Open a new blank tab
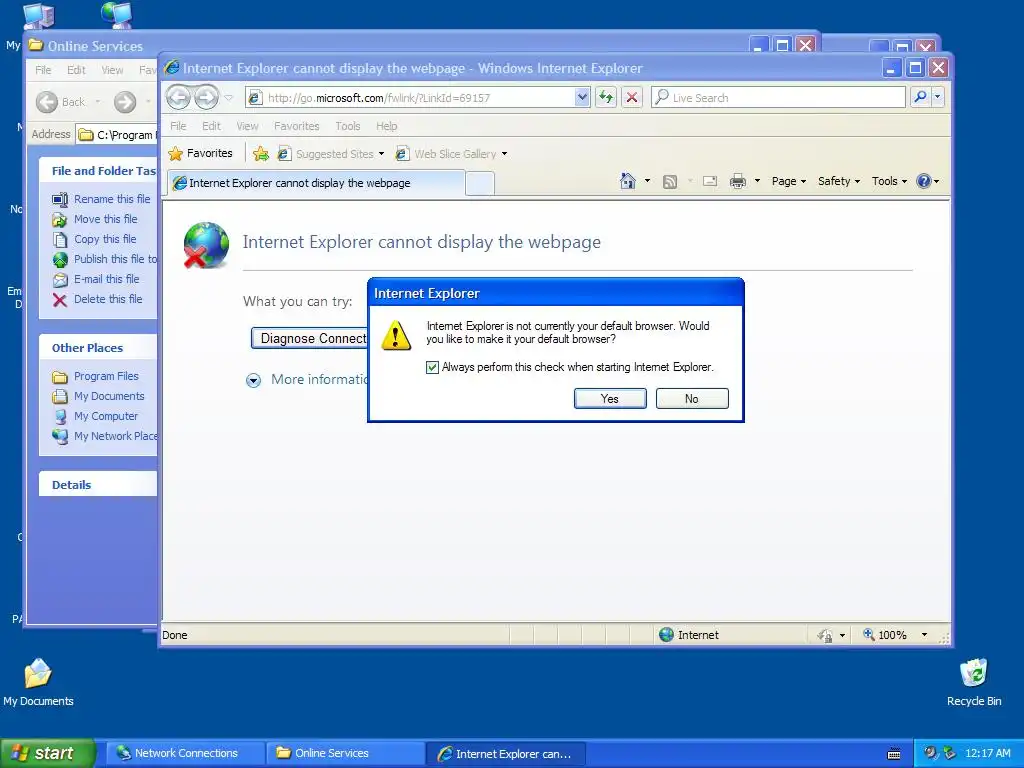The image size is (1024, 768). [480, 184]
